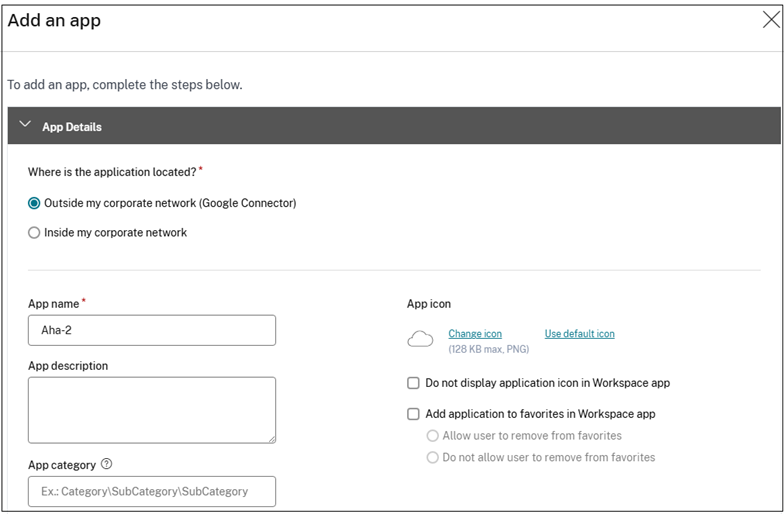Screen dimensions: 784x514
Task: Click the App description text area
Action: pyautogui.click(x=152, y=409)
